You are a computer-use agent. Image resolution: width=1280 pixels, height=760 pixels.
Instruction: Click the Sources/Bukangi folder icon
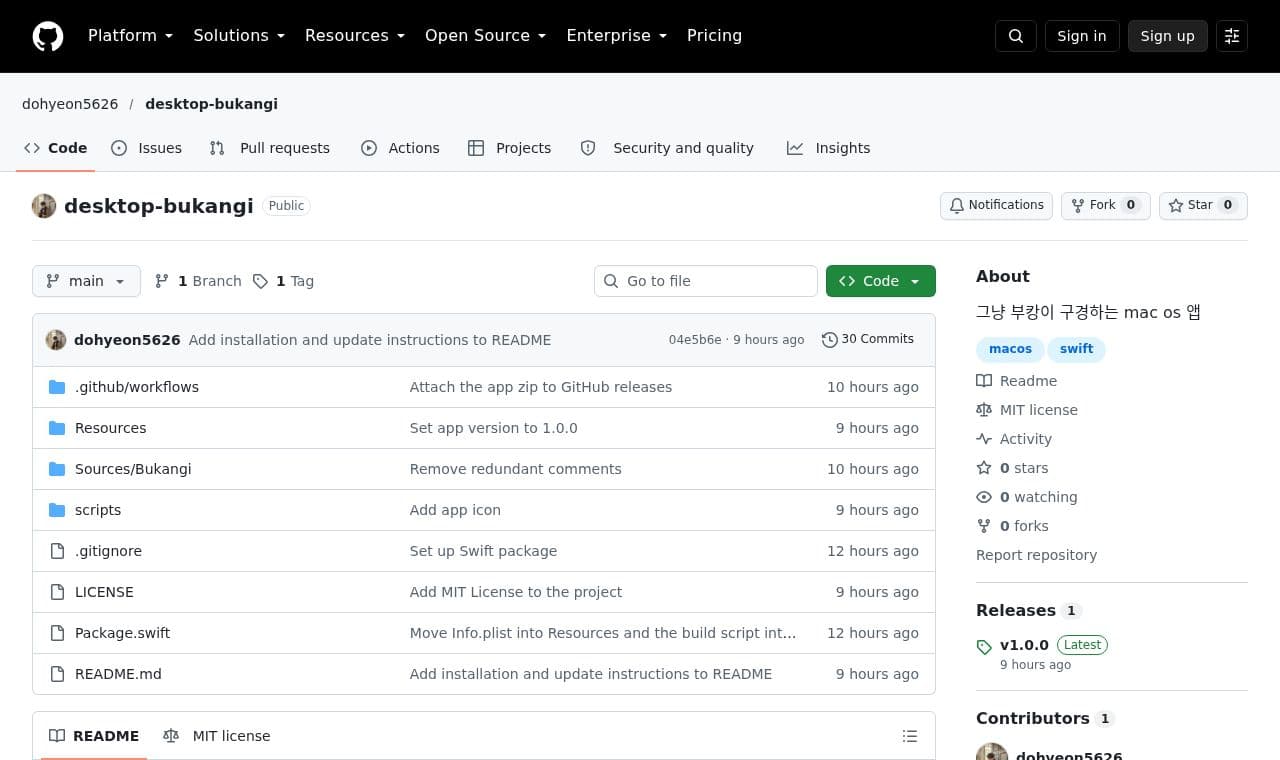tap(57, 469)
